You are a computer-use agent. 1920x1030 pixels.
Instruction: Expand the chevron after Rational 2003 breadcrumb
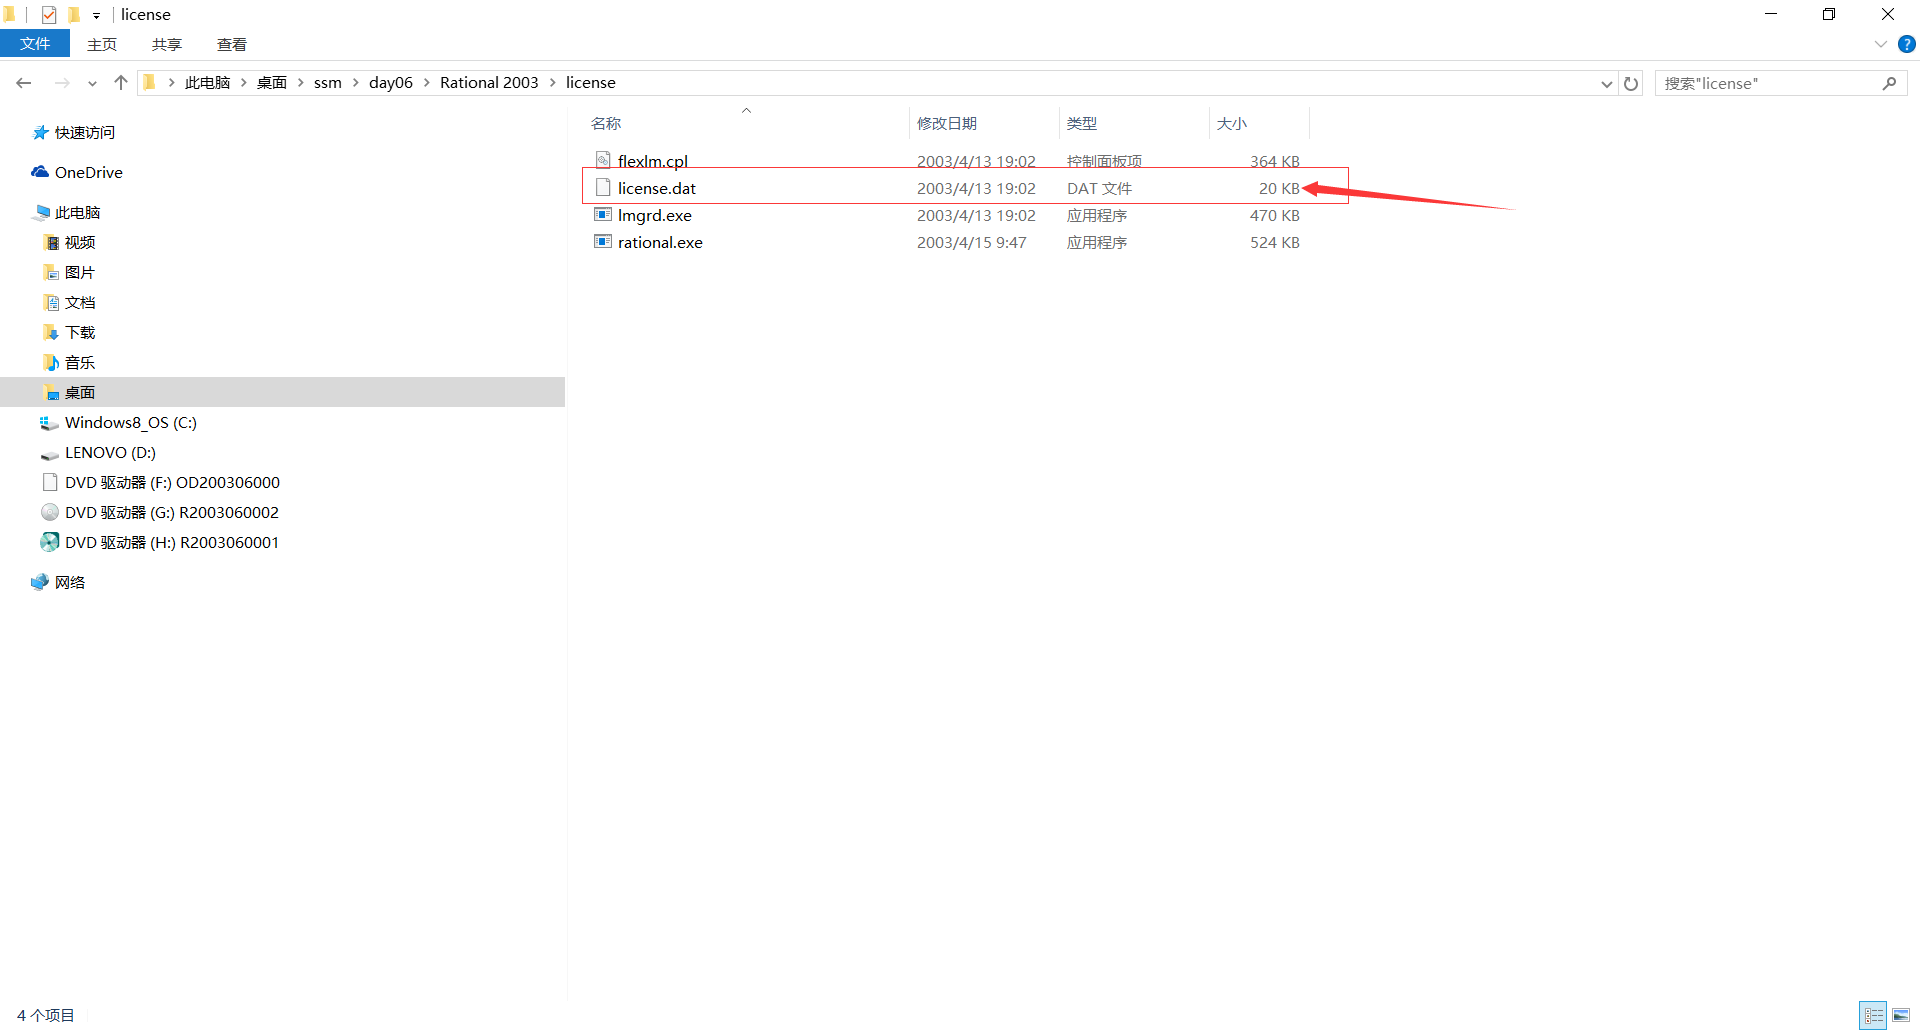552,83
